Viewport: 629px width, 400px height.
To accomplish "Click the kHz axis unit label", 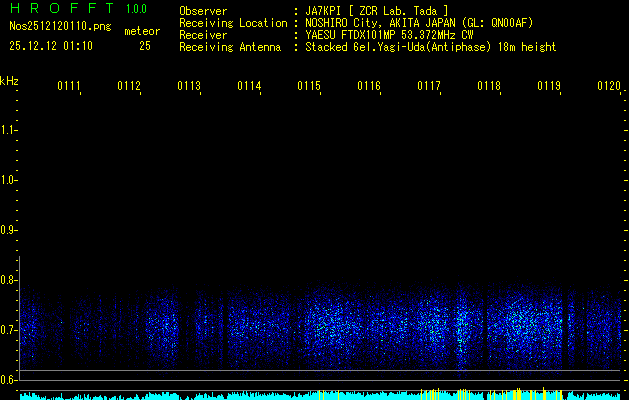I will point(10,80).
